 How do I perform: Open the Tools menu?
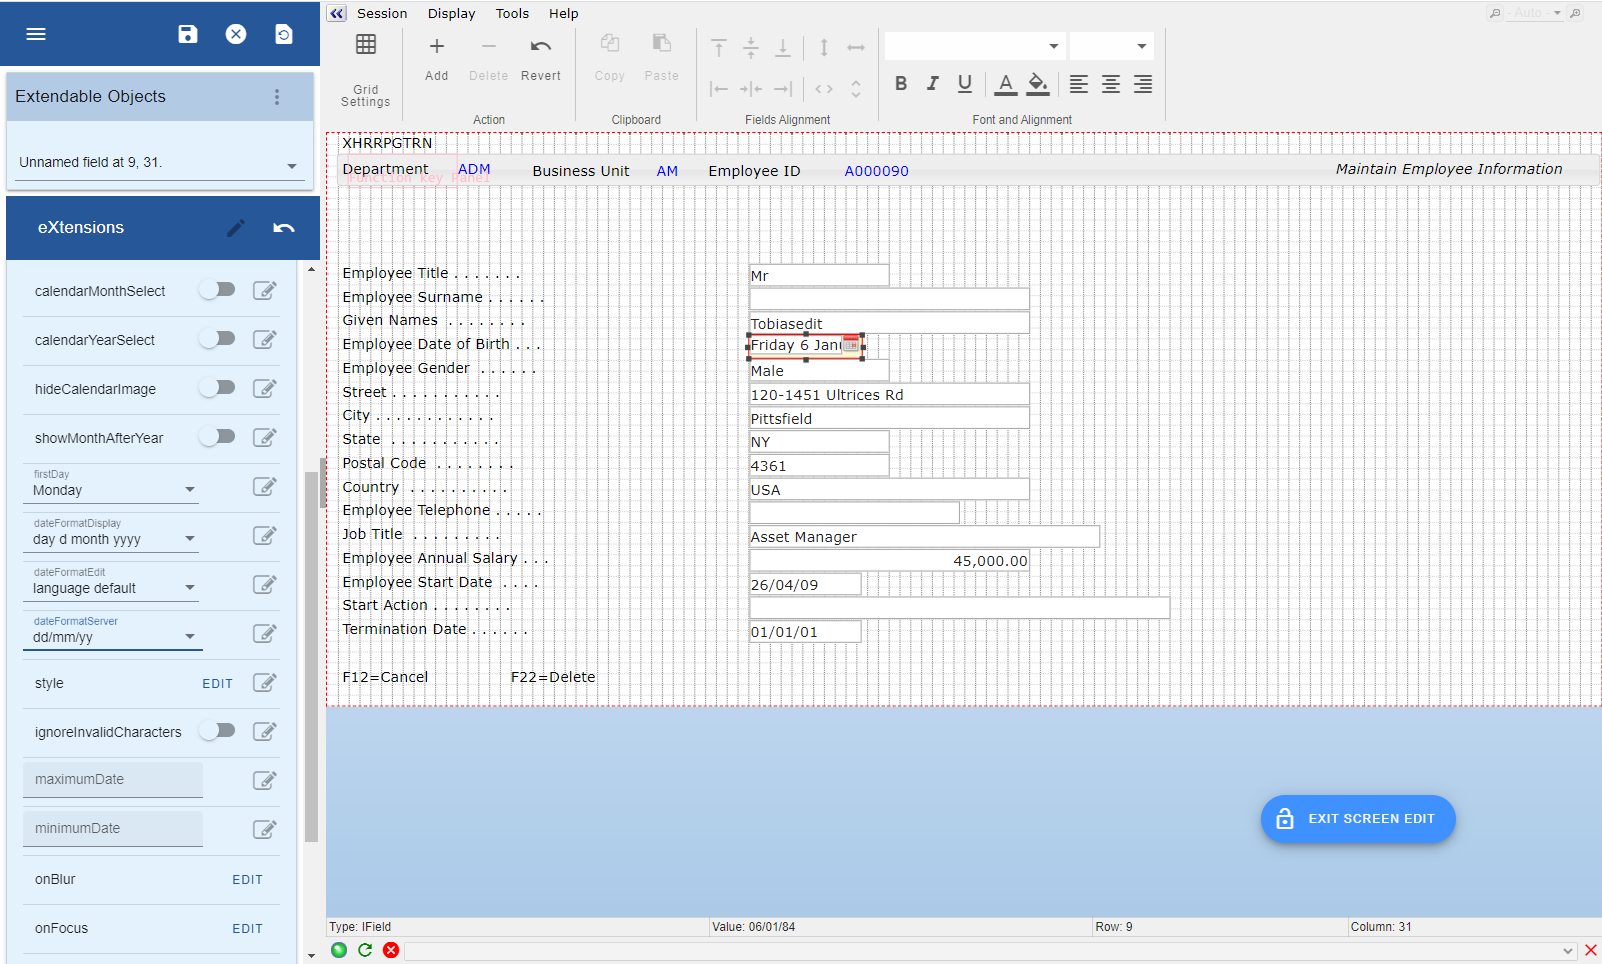[x=512, y=14]
